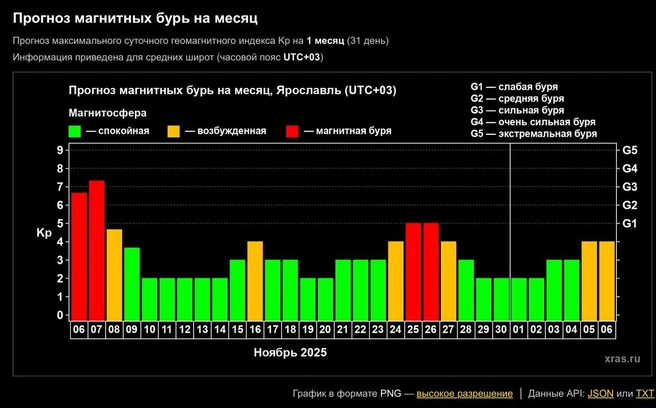Viewport: 656px width, 408px height.
Task: Click the G4 scale label on right axis
Action: pyautogui.click(x=630, y=169)
